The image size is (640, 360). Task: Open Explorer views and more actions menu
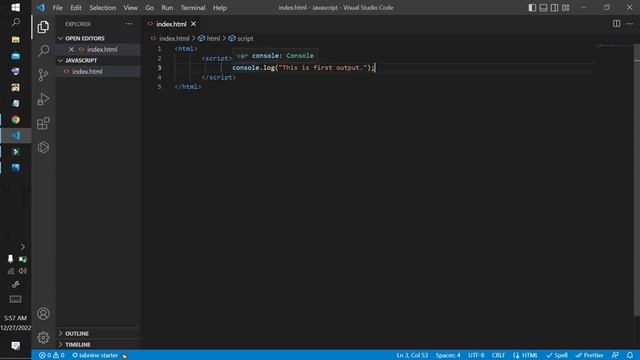129,24
